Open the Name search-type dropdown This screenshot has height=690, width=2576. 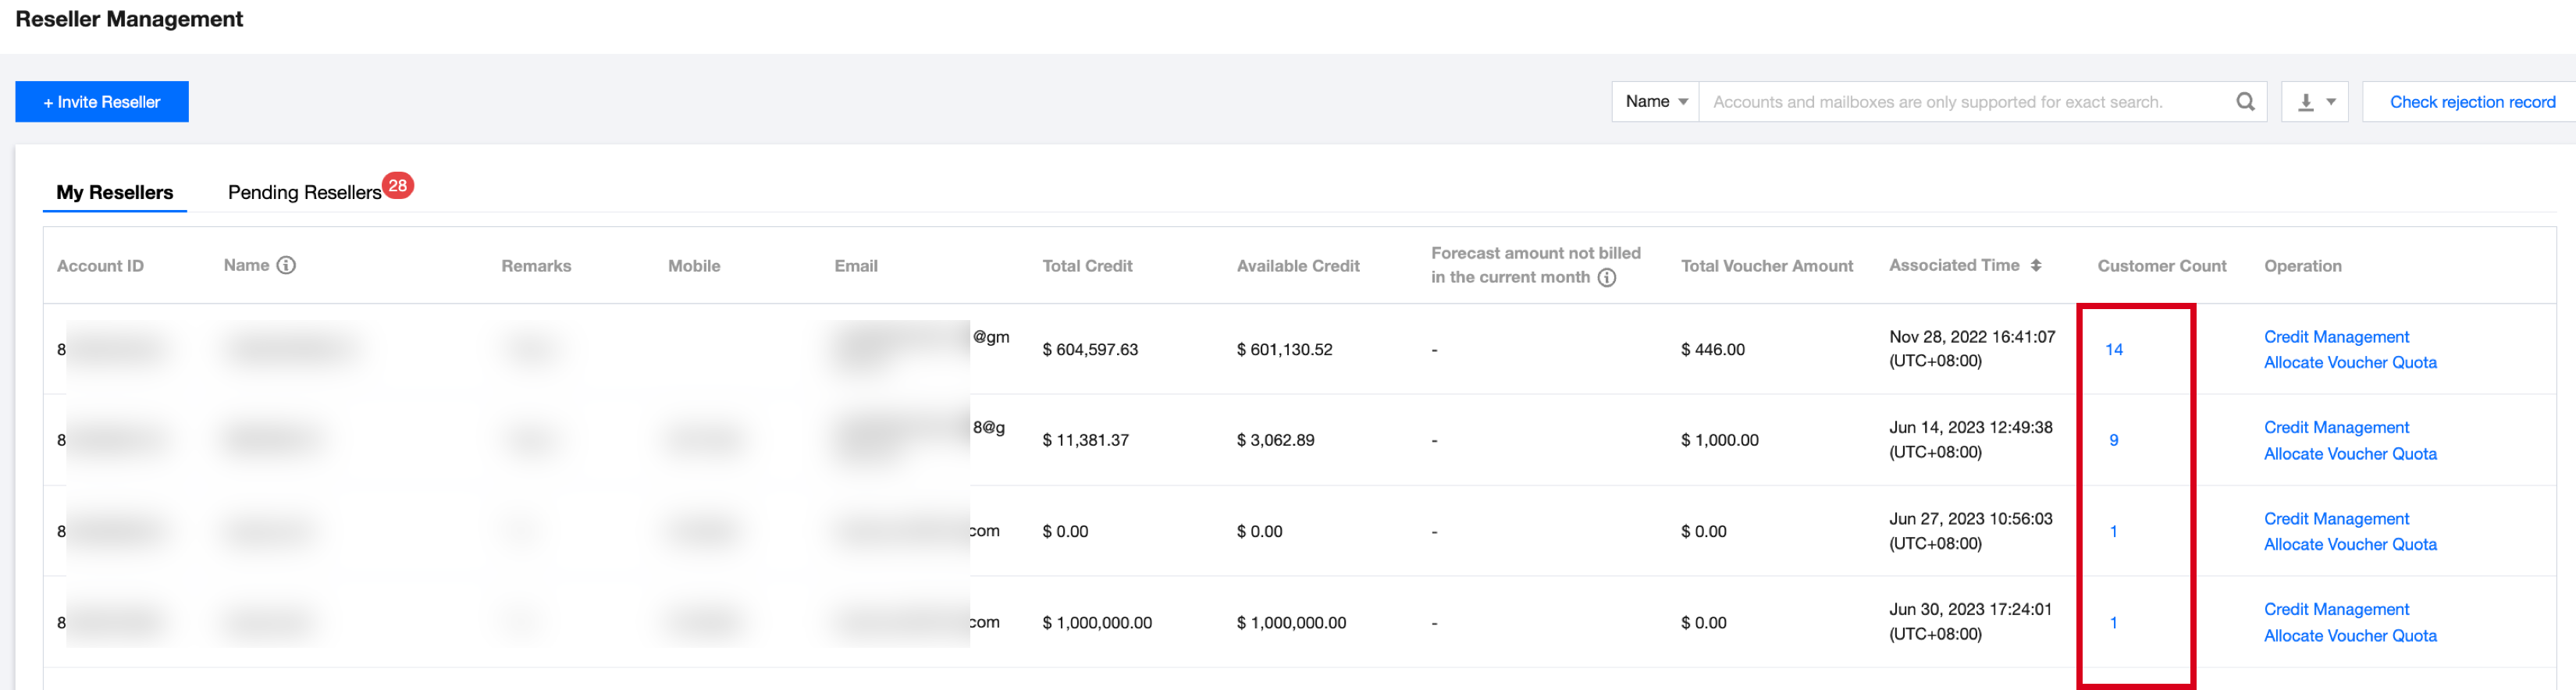[x=1655, y=102]
